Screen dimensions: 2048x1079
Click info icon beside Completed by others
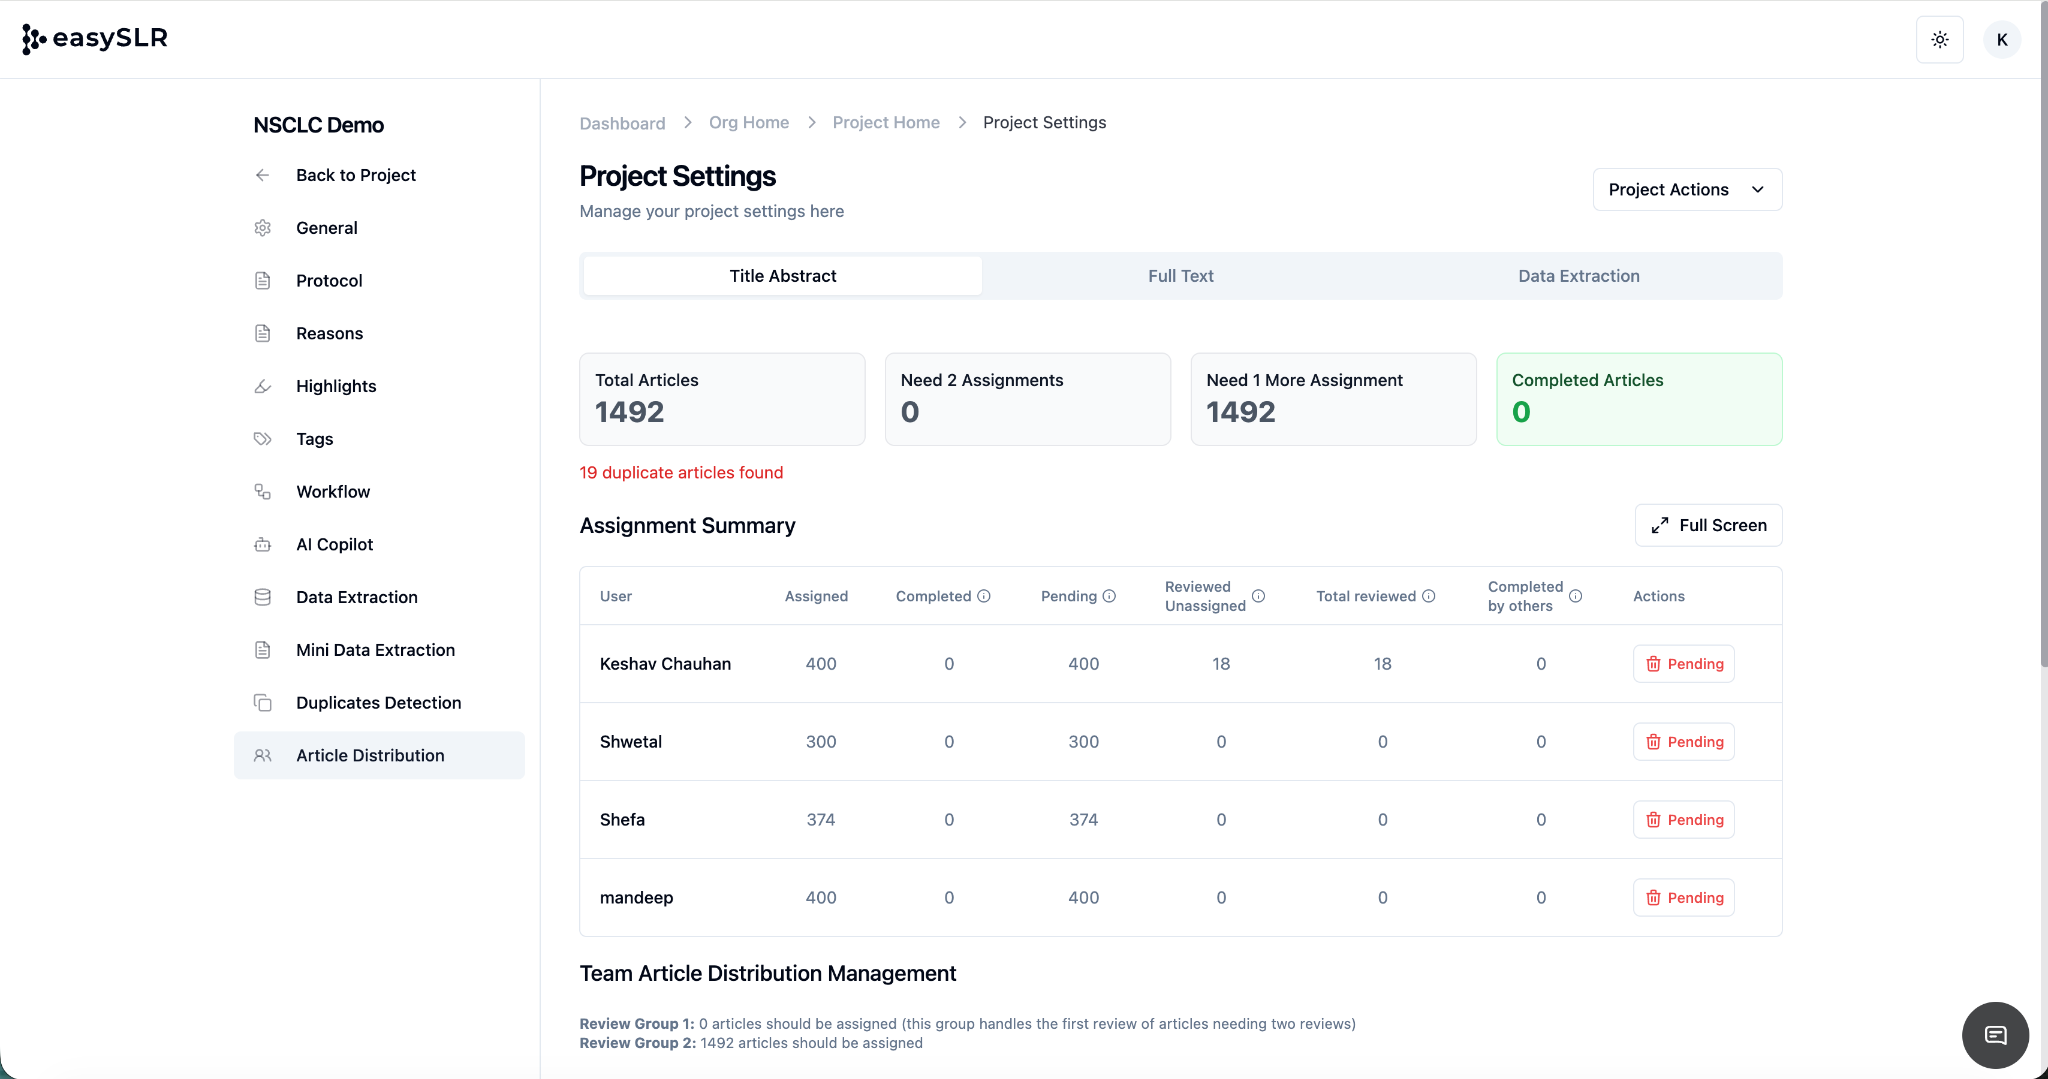(1576, 596)
